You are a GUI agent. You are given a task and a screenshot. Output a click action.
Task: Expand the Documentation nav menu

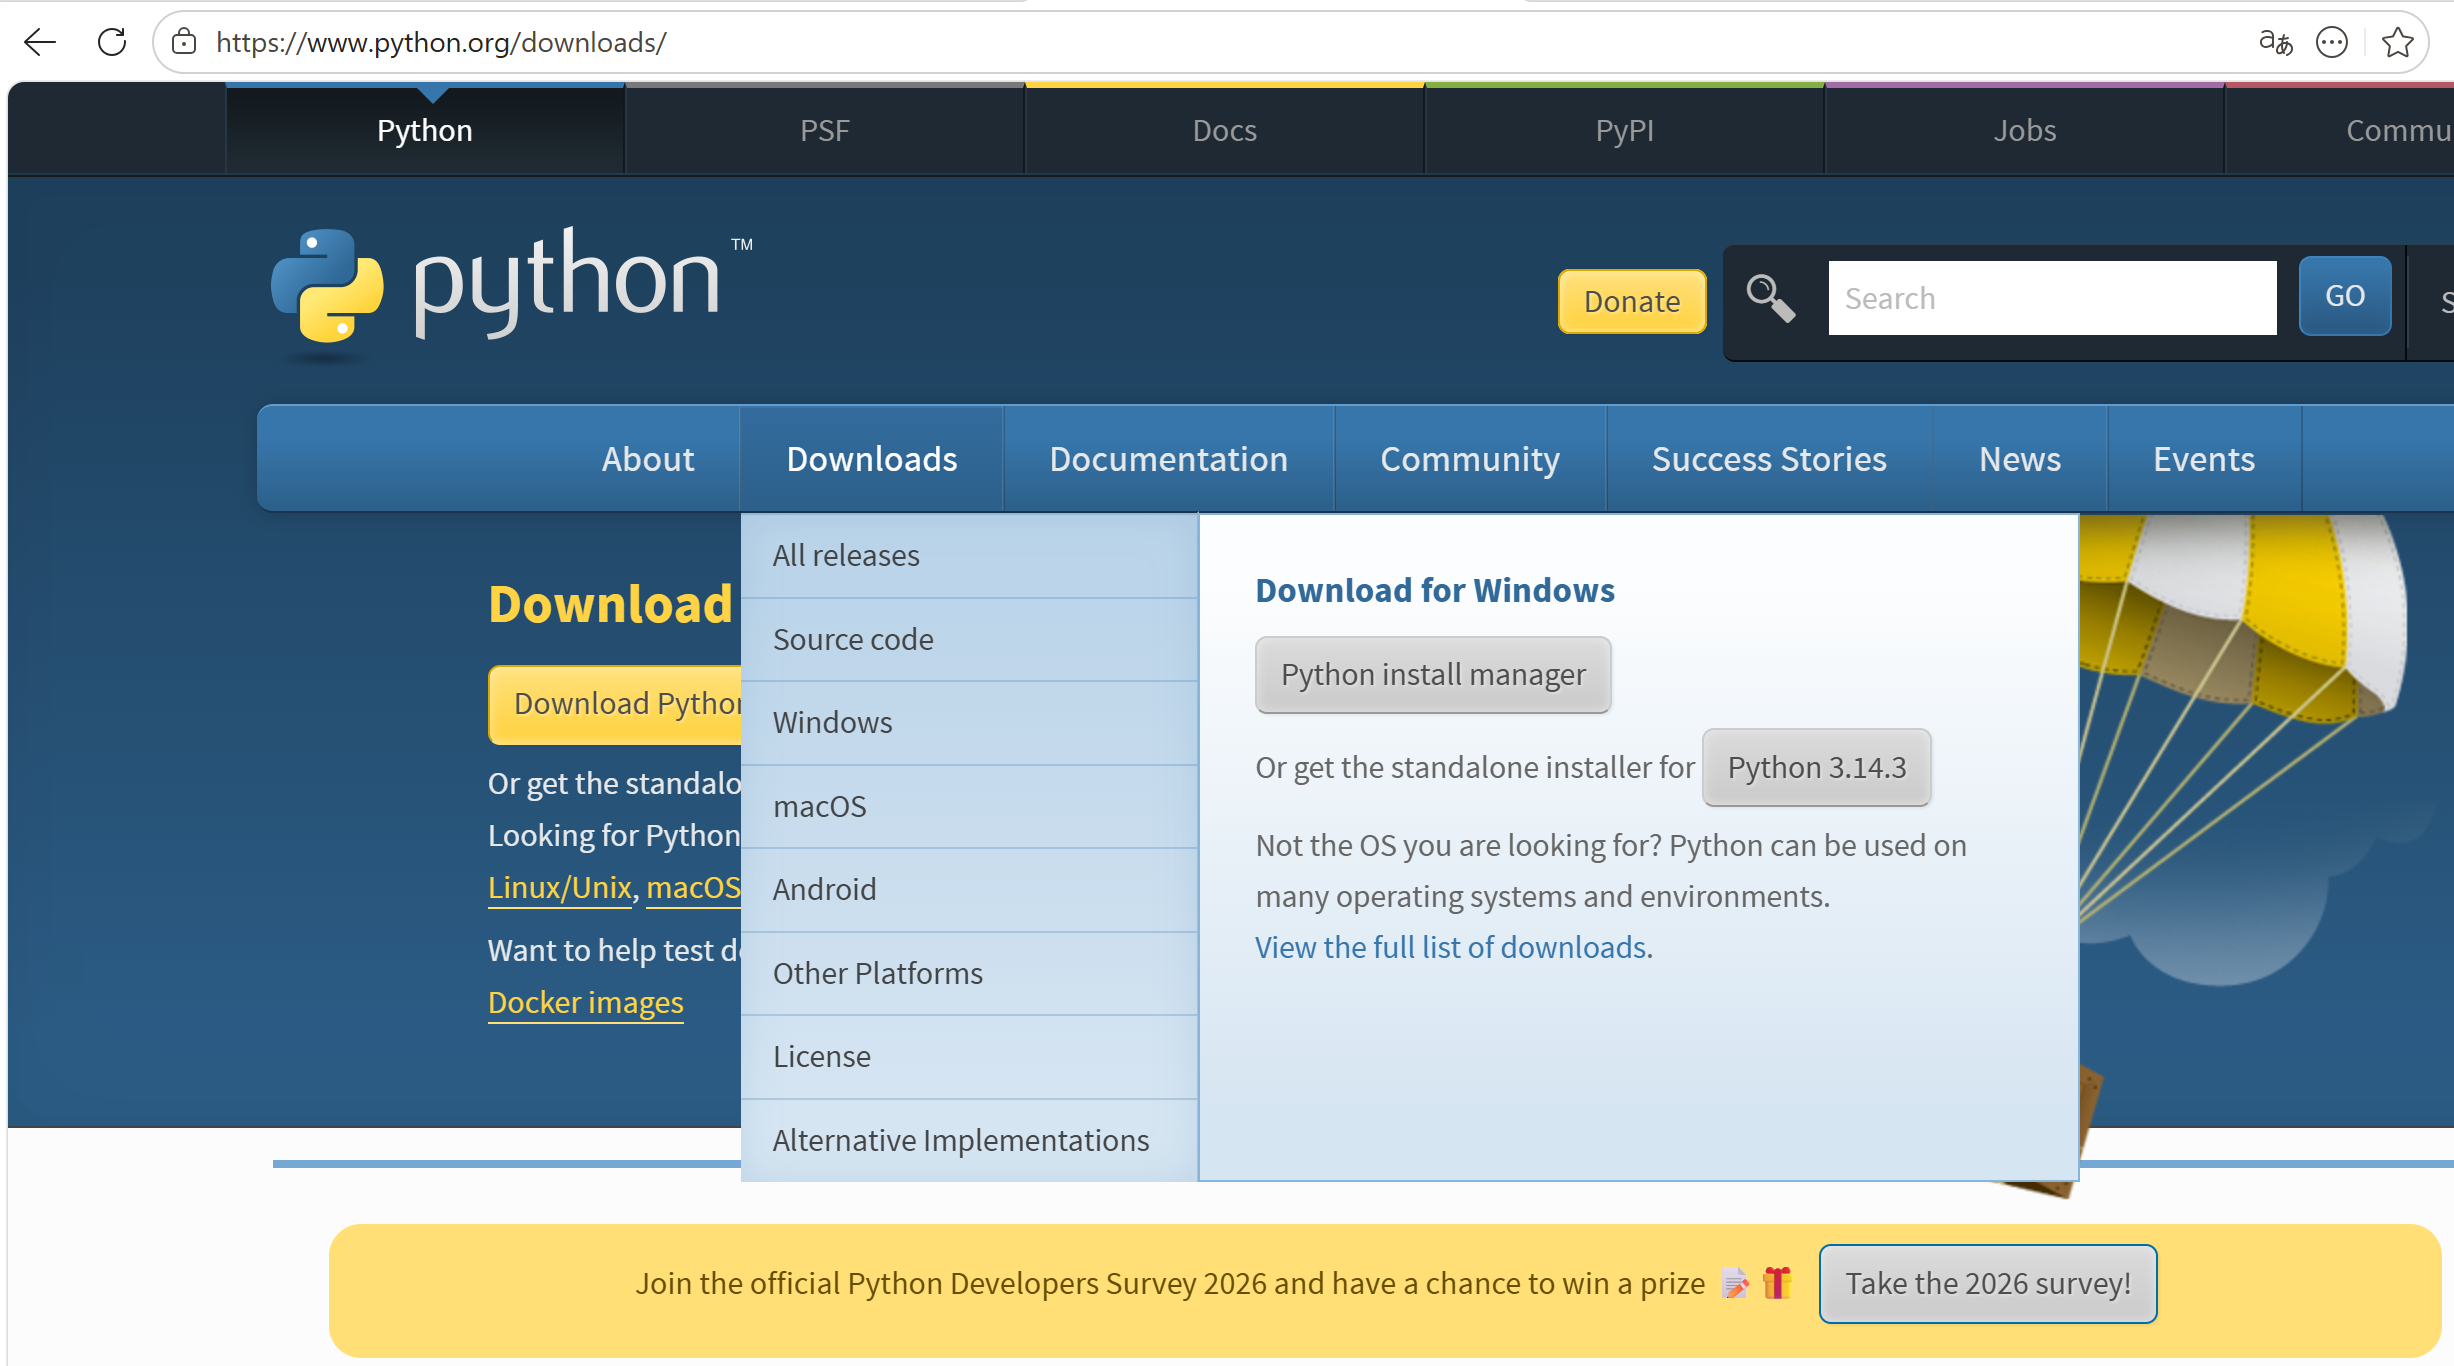click(1168, 459)
